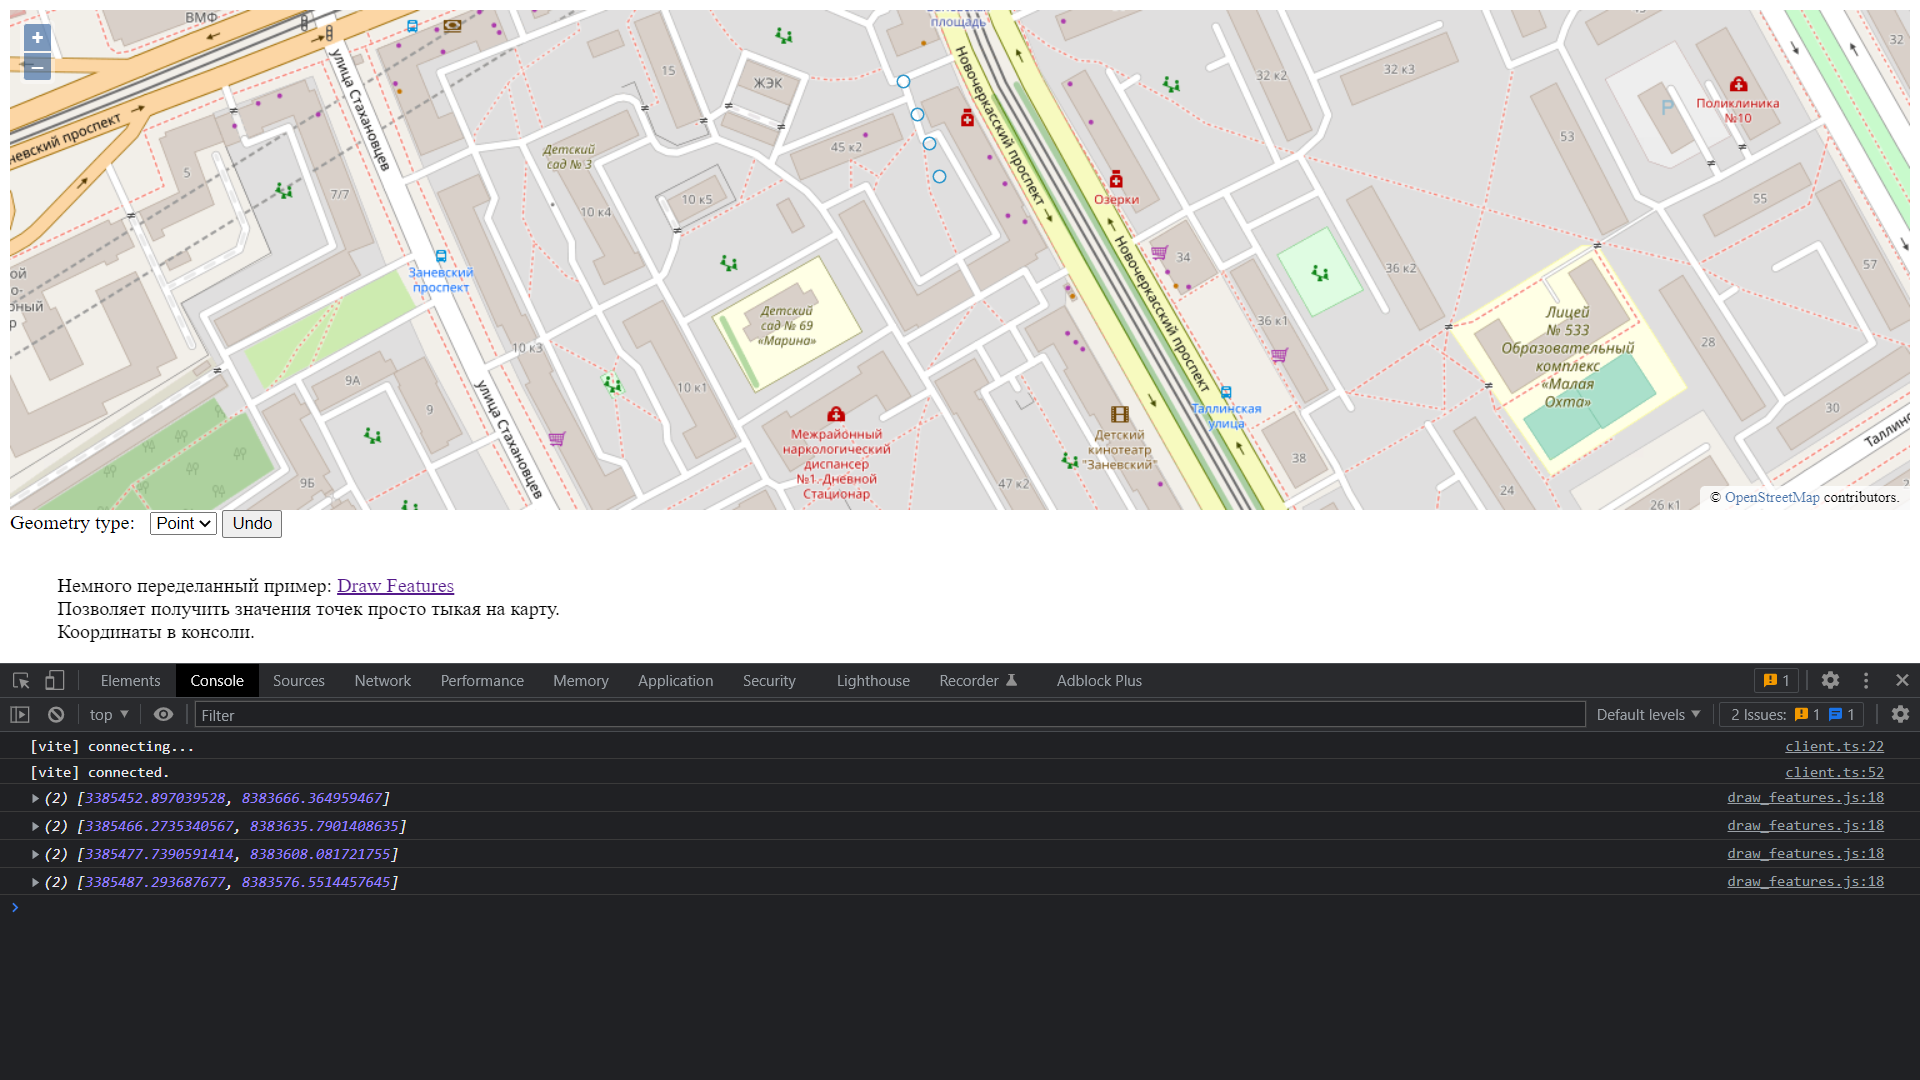Show console sidebar icon
This screenshot has height=1080, width=1920.
[x=20, y=714]
